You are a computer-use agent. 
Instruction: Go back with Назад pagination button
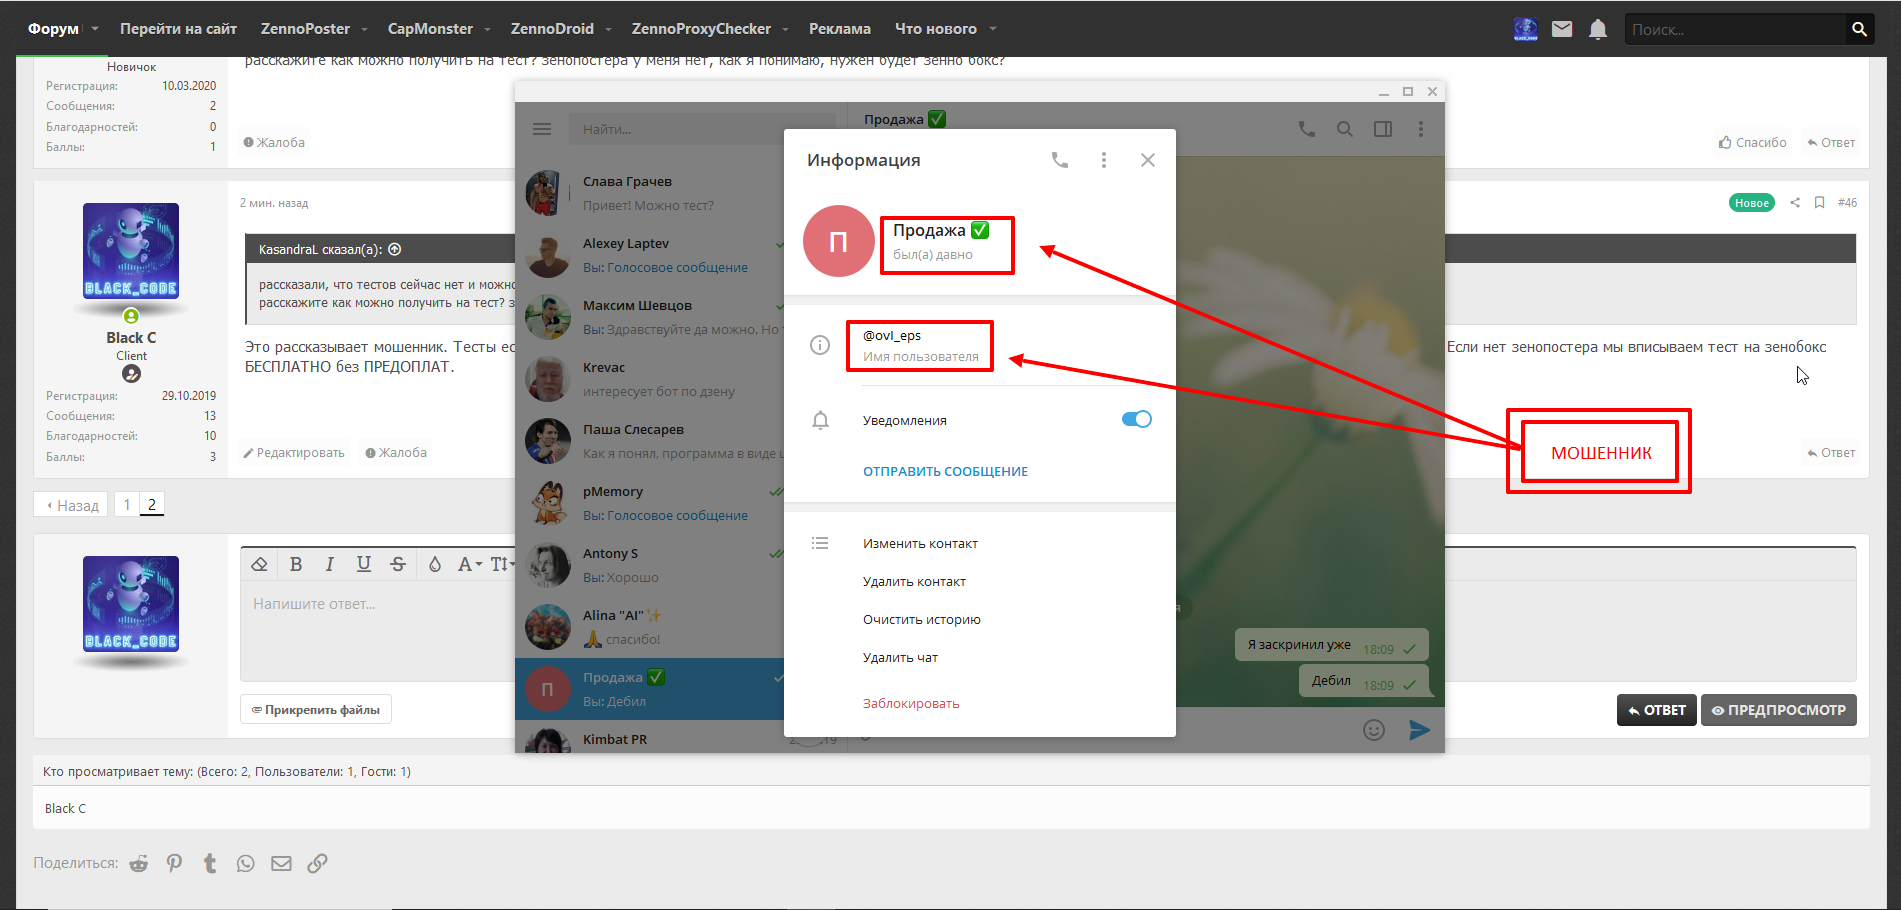[73, 506]
